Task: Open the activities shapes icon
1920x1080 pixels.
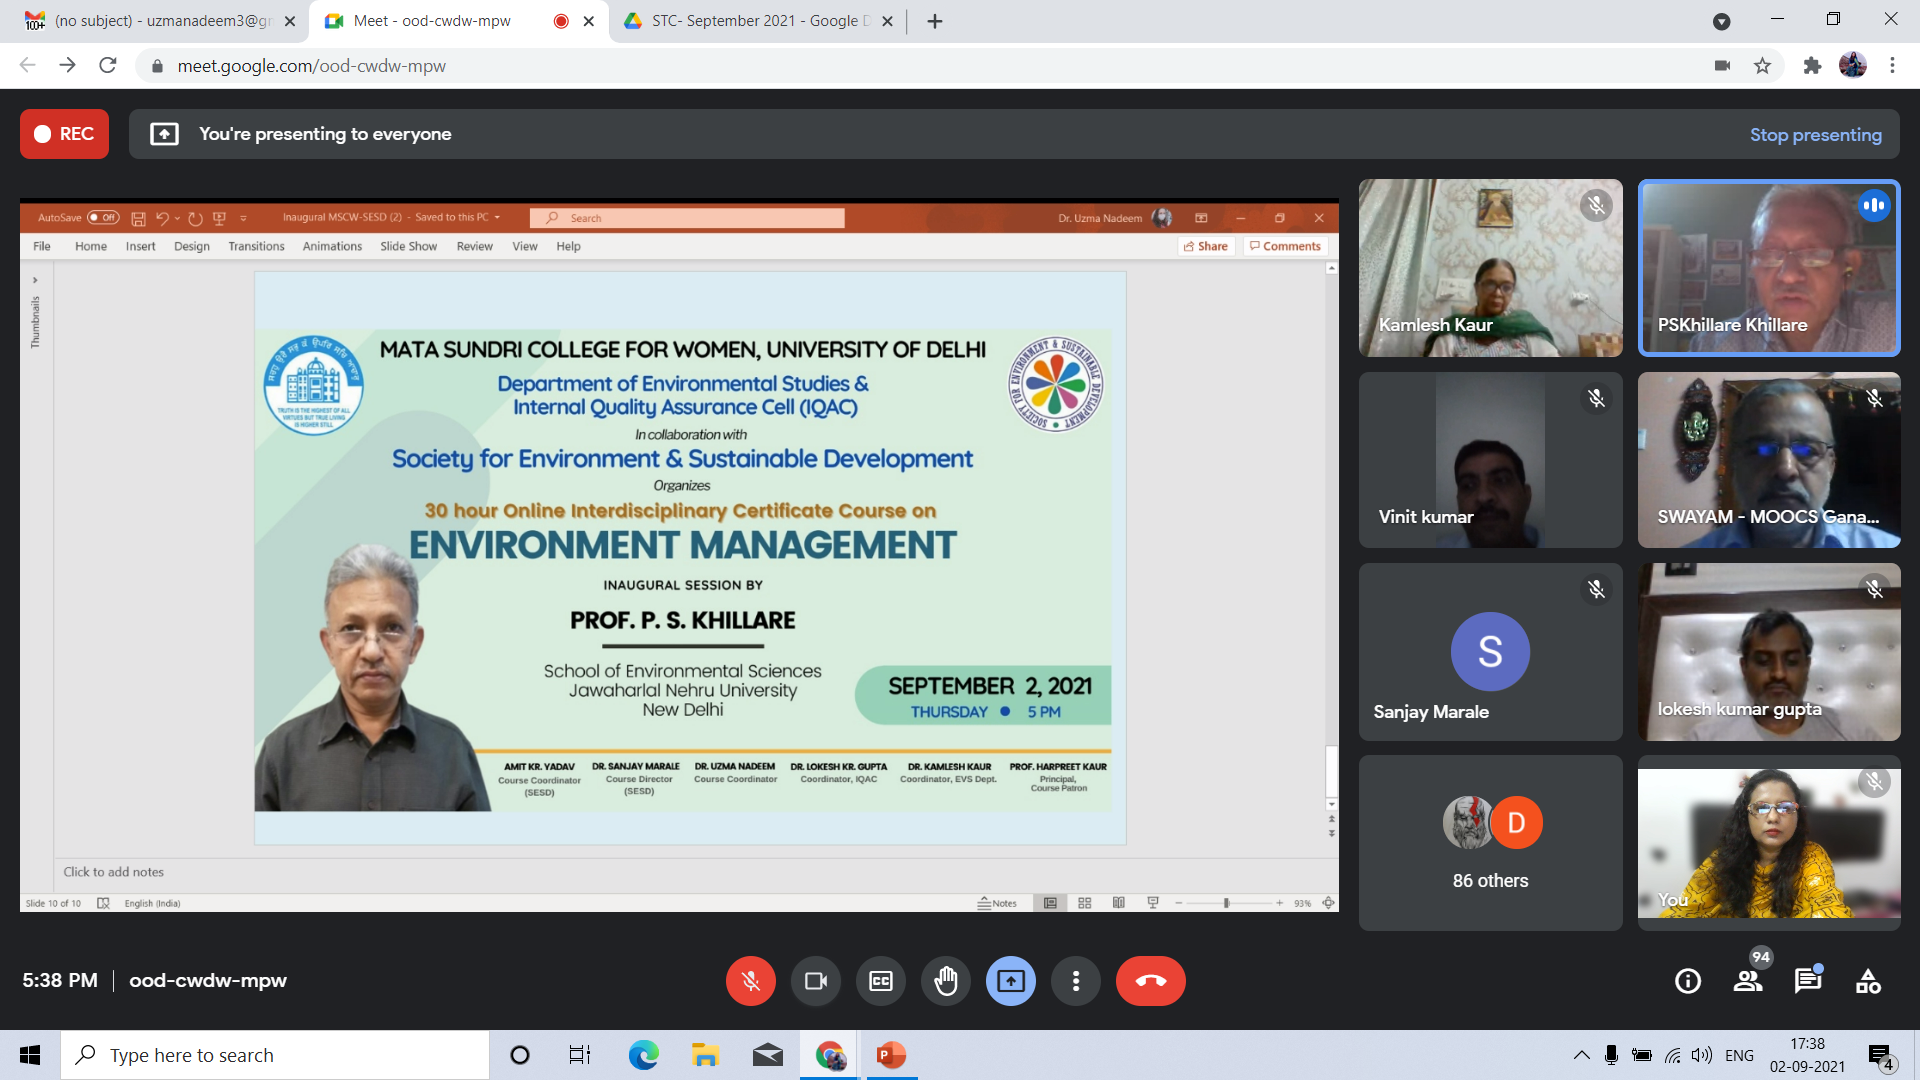Action: pos(1867,981)
